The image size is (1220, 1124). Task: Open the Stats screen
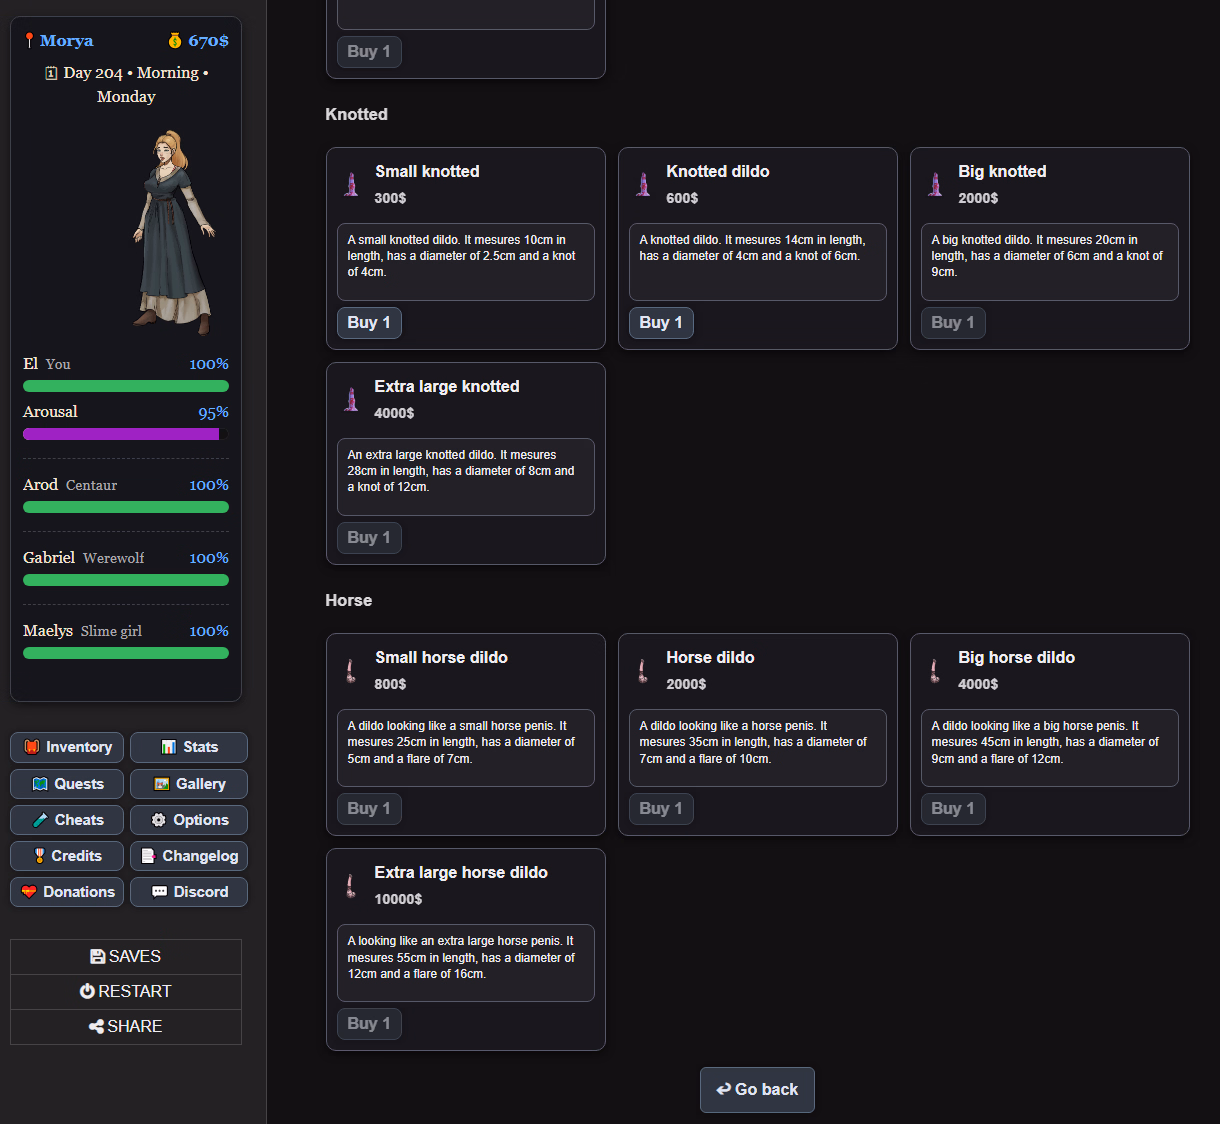point(188,747)
